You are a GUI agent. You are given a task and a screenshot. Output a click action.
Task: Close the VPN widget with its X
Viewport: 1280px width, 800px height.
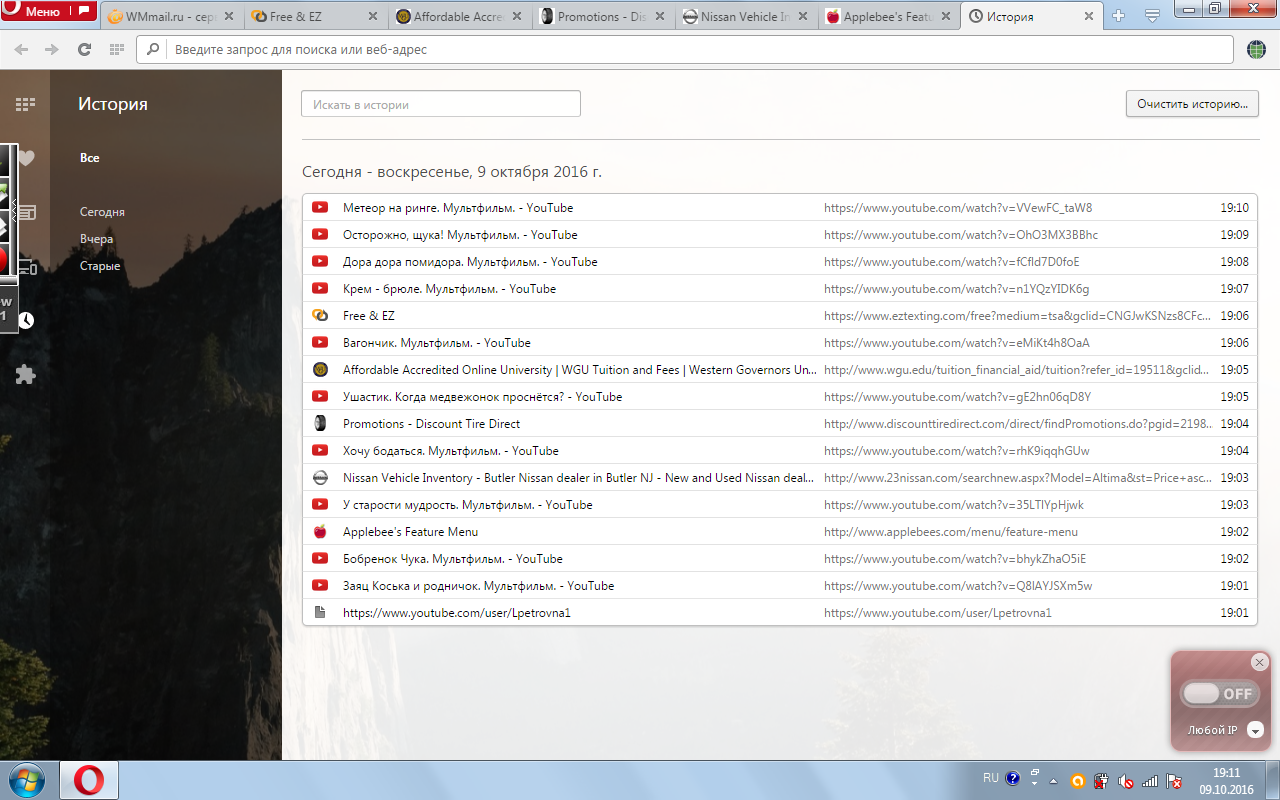(x=1259, y=662)
